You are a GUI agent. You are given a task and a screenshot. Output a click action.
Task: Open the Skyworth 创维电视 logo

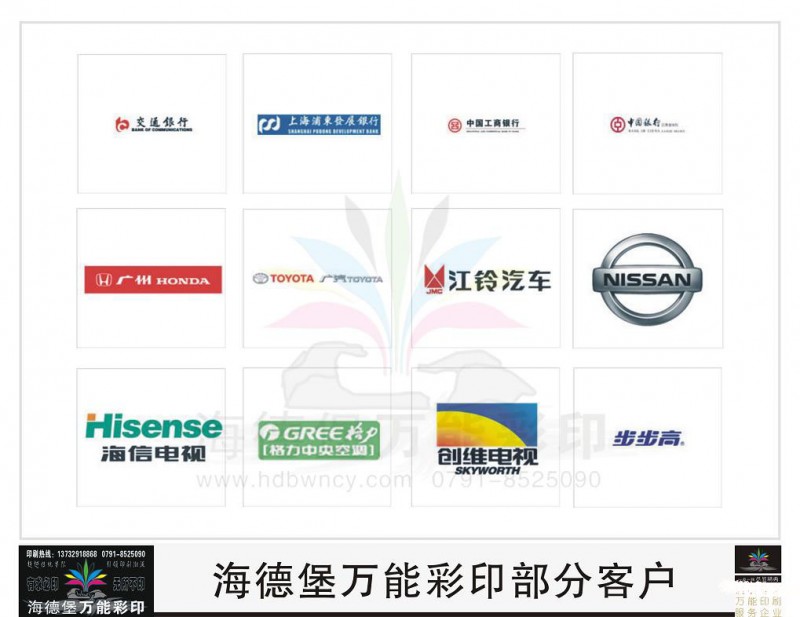(x=487, y=439)
